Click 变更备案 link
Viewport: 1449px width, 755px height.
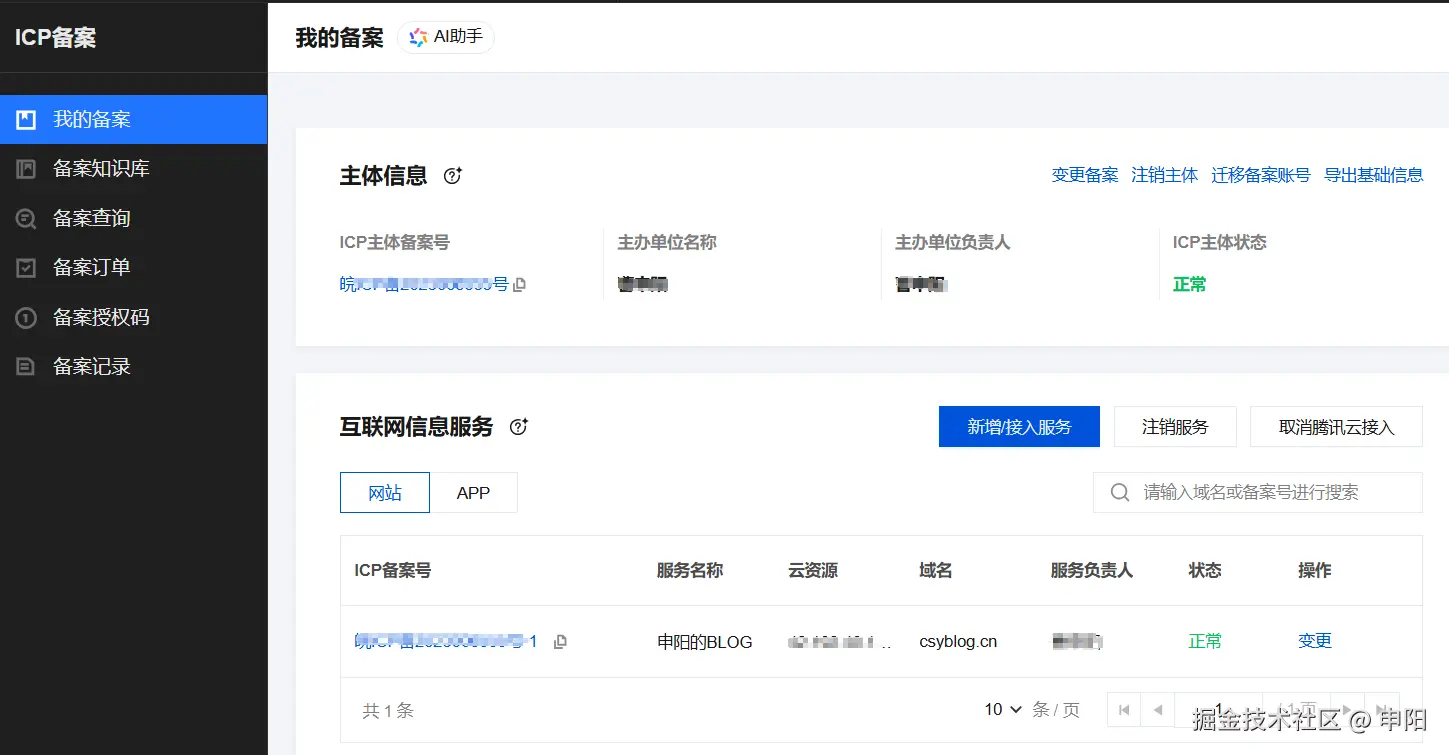1085,175
